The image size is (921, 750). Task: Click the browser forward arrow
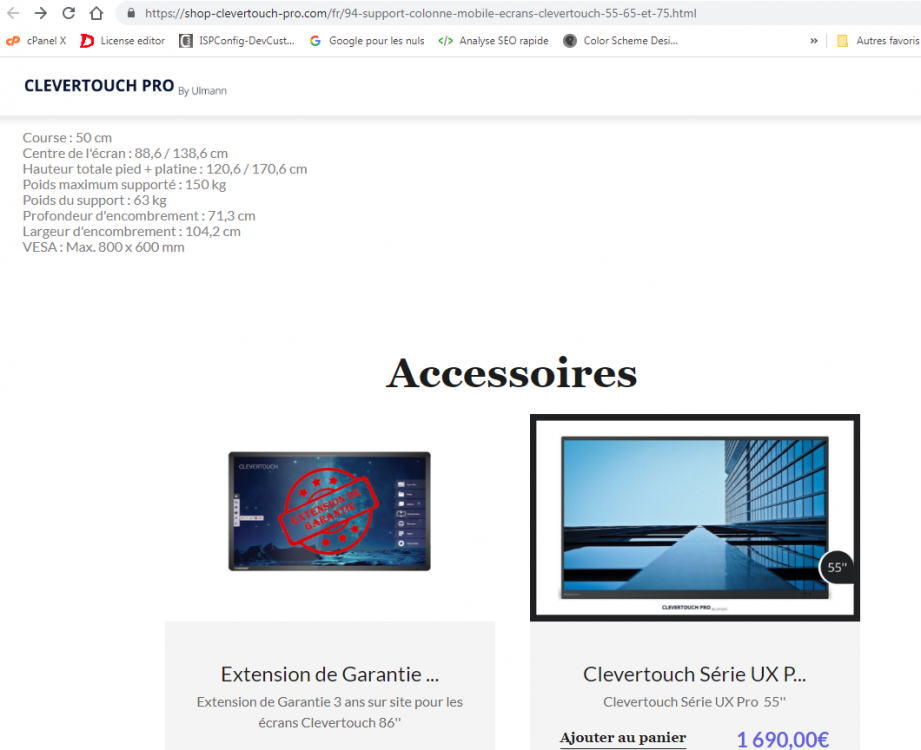(x=41, y=13)
